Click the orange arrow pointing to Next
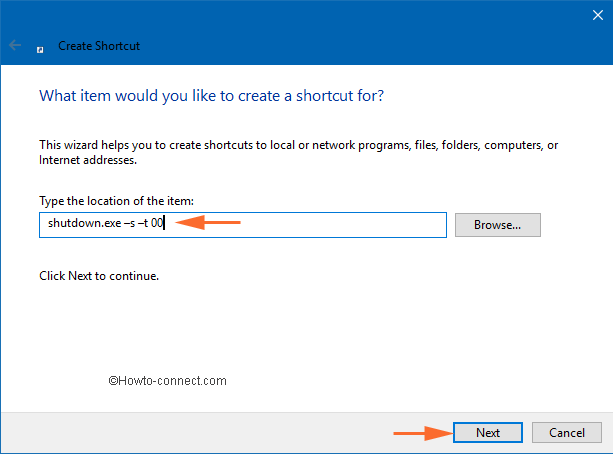The height and width of the screenshot is (454, 613). 423,433
